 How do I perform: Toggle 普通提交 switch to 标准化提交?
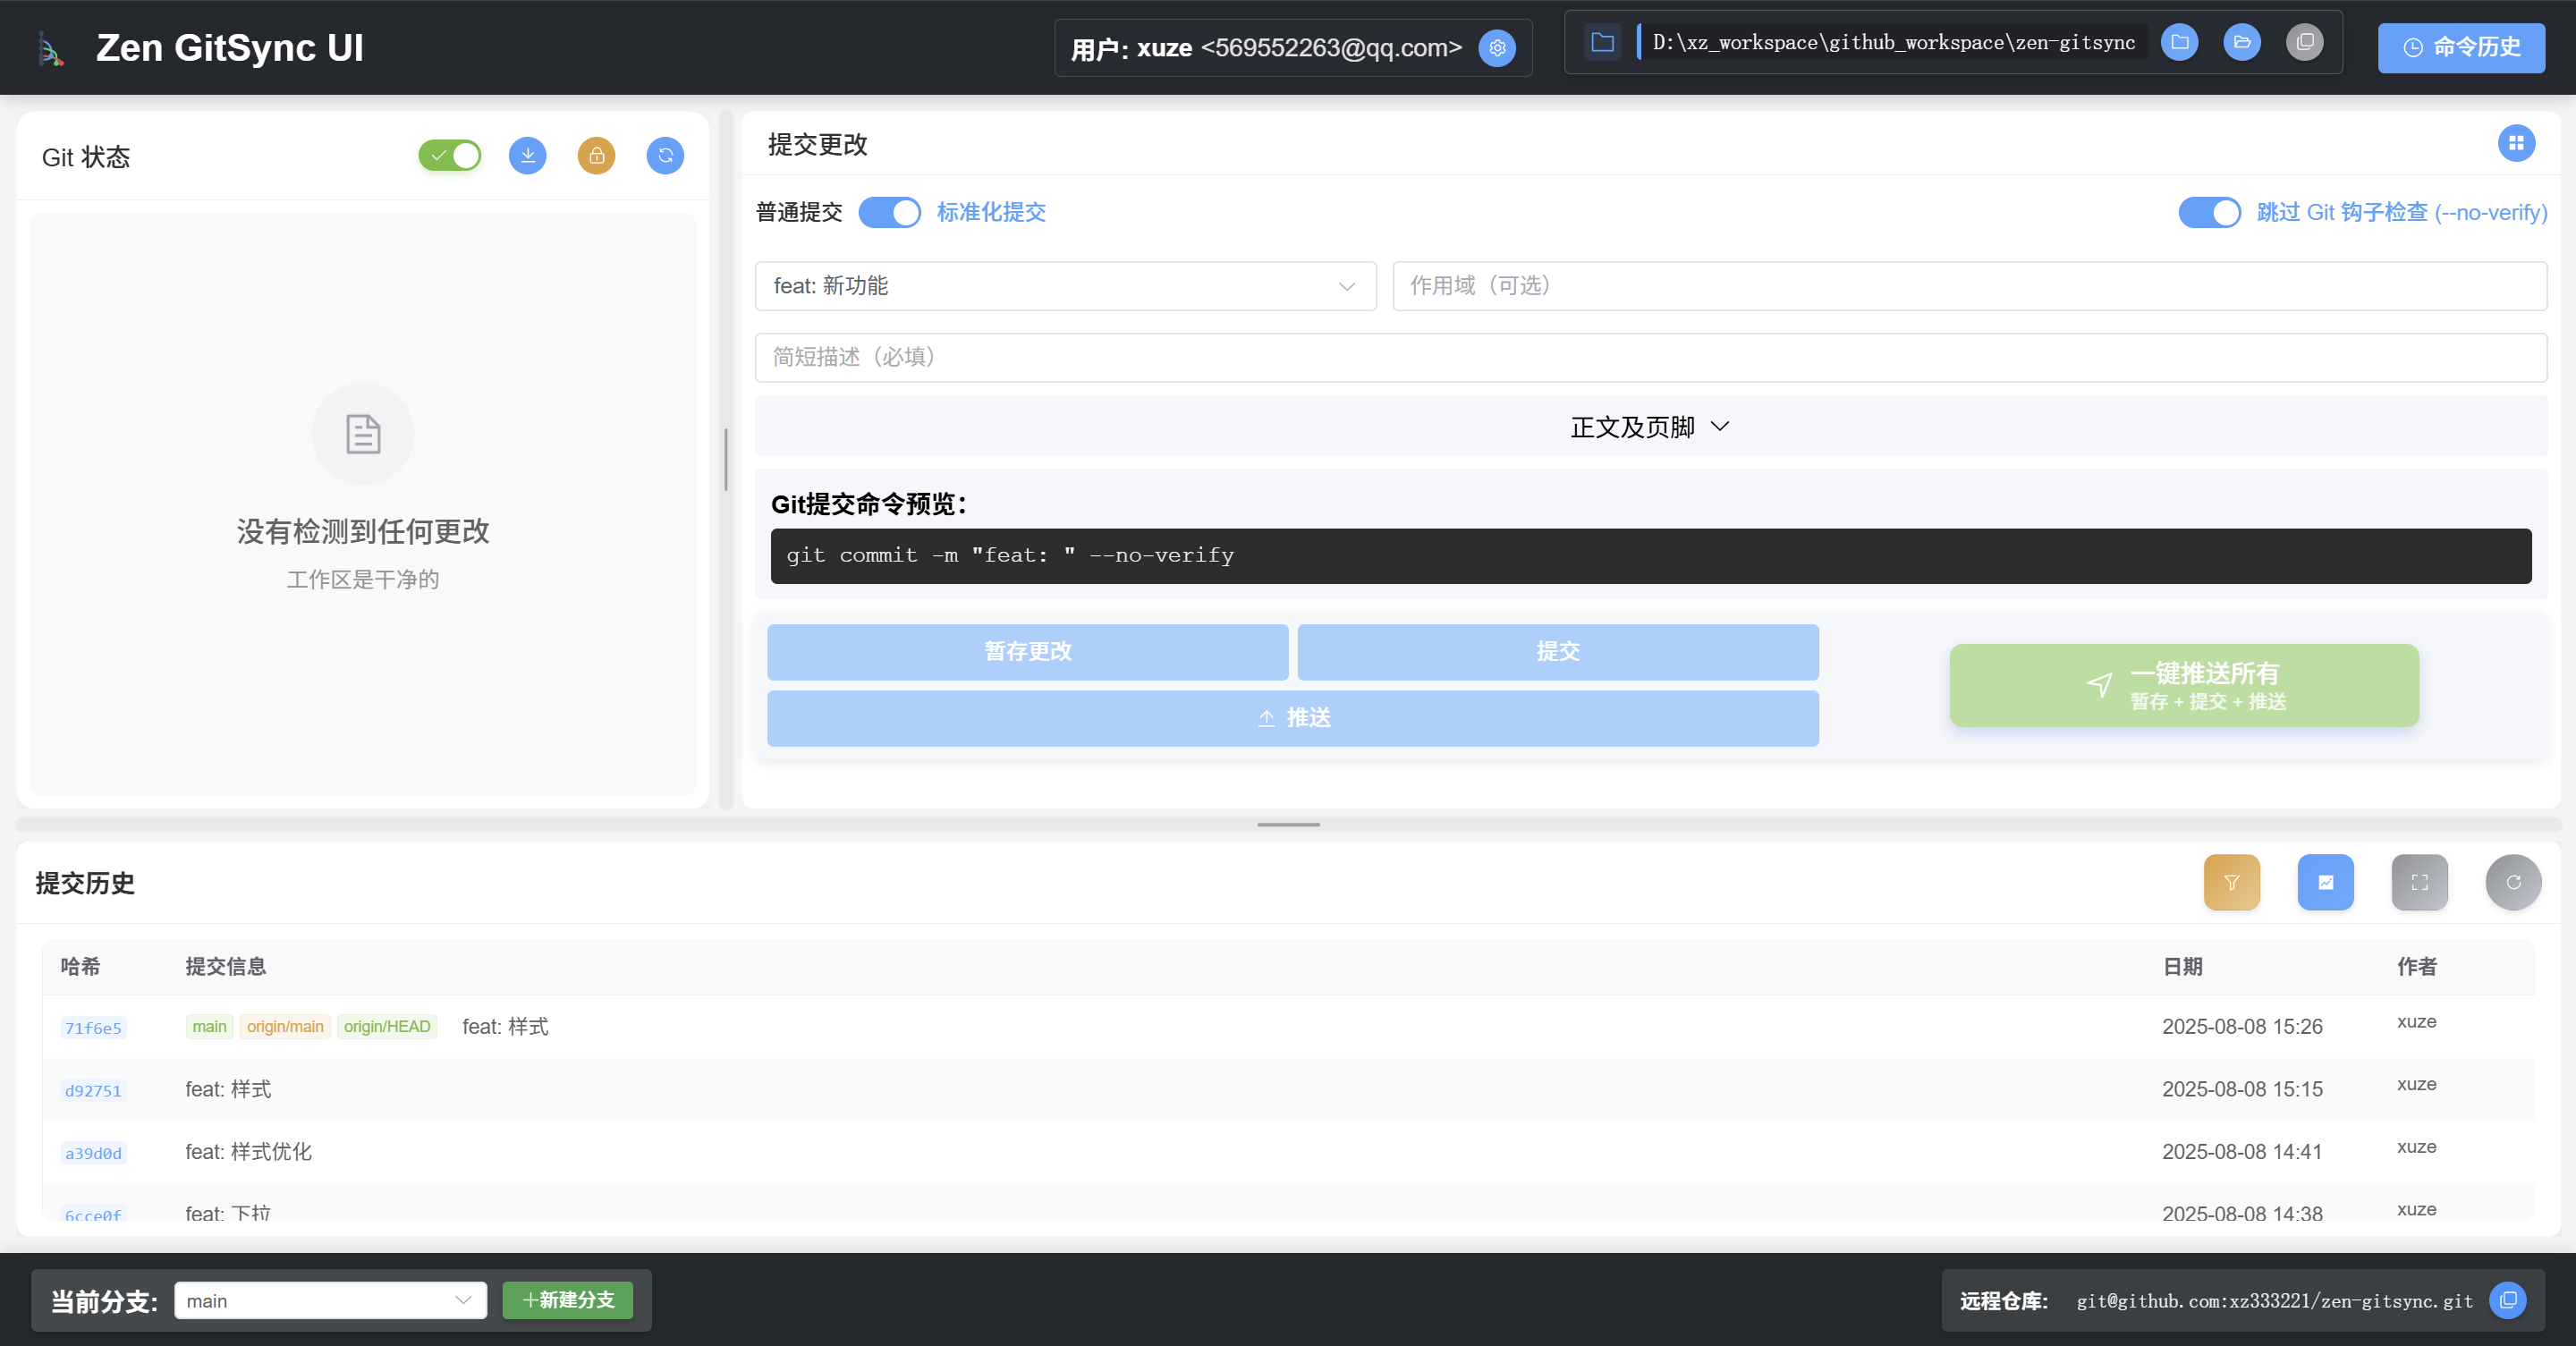[x=889, y=212]
